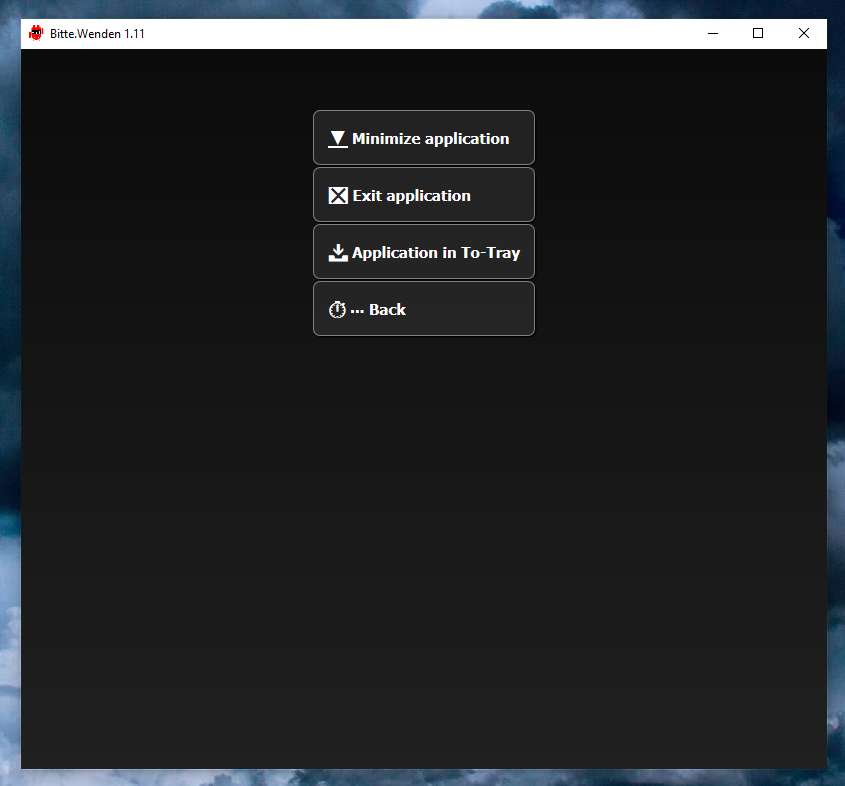This screenshot has width=845, height=786.
Task: Minimize the Bitte.Wenden window
Action: point(713,33)
